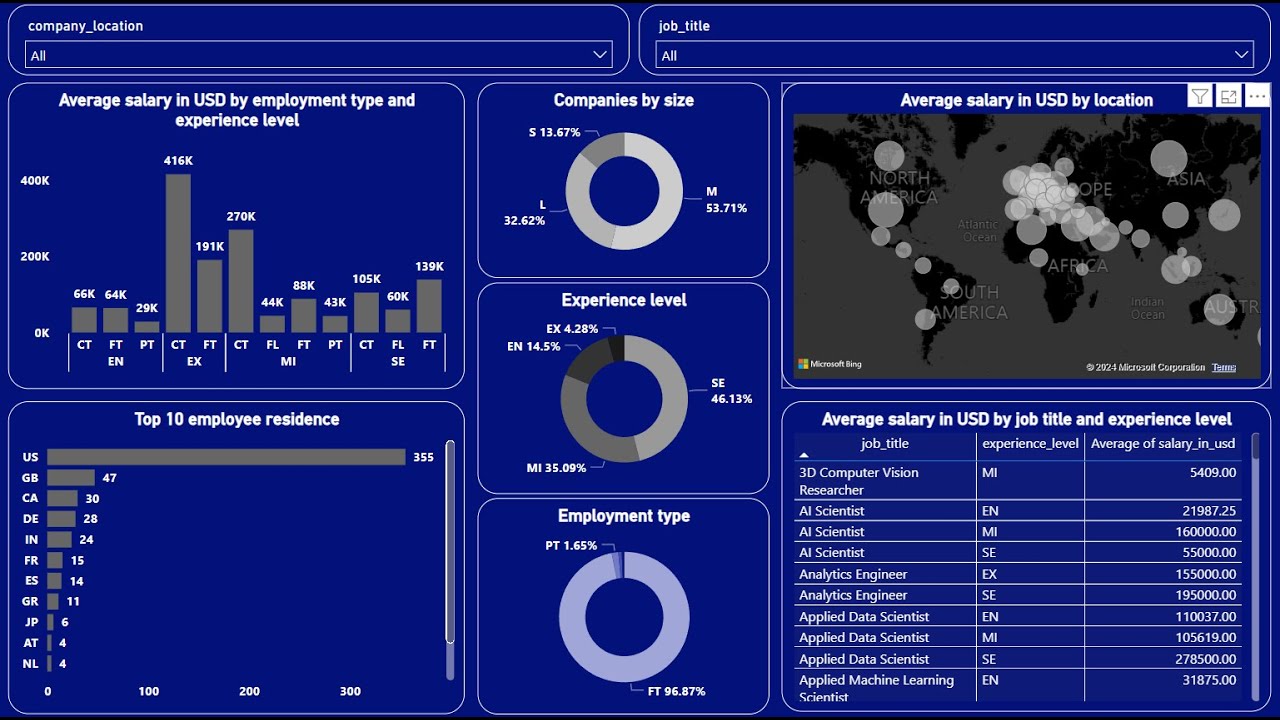Image resolution: width=1280 pixels, height=720 pixels.
Task: Select the '3D Computer Vision Researcher' cell
Action: (885, 481)
